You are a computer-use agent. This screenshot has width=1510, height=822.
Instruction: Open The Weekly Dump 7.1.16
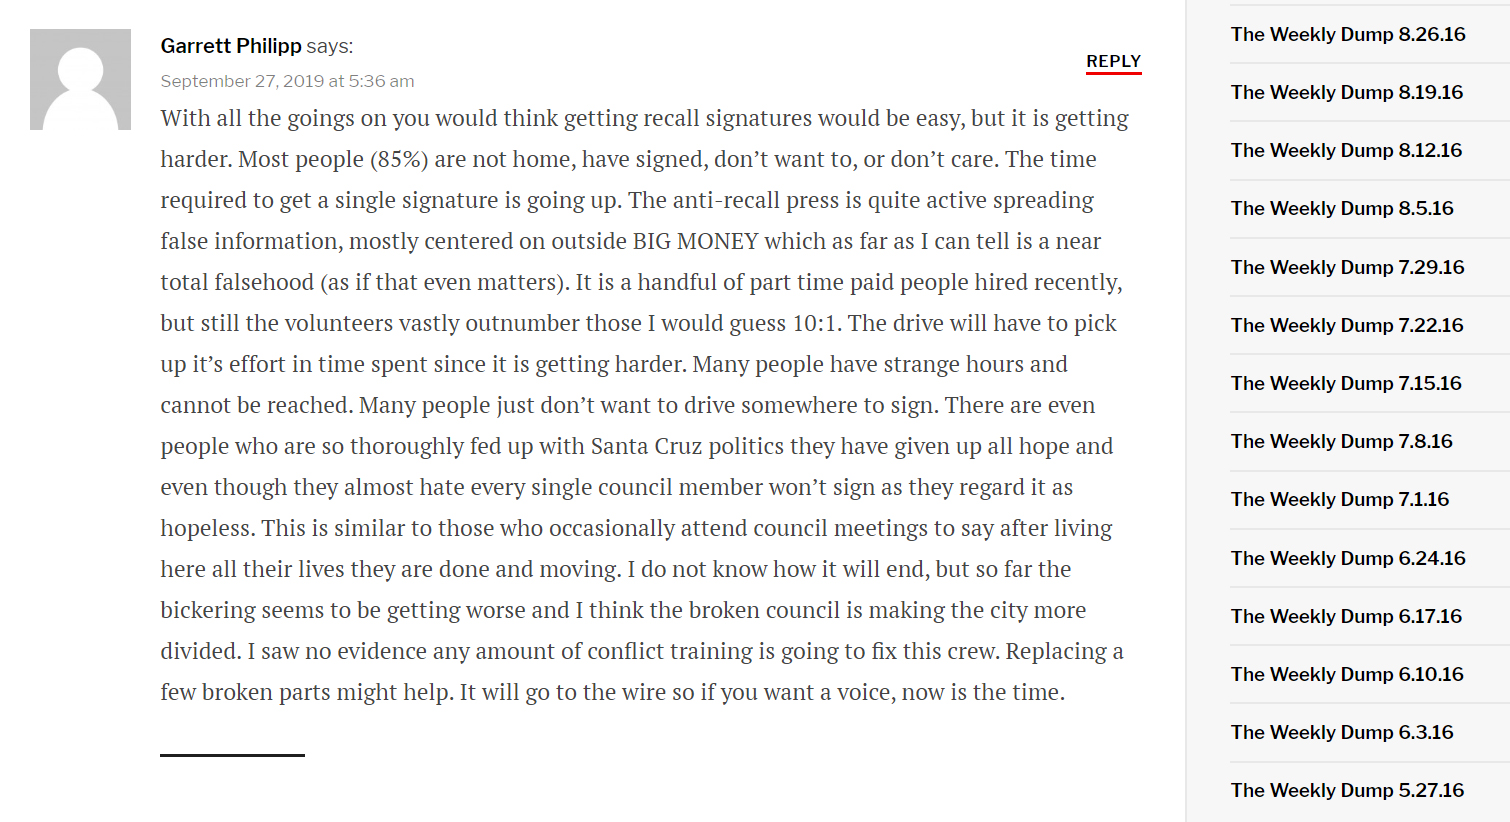pos(1339,499)
